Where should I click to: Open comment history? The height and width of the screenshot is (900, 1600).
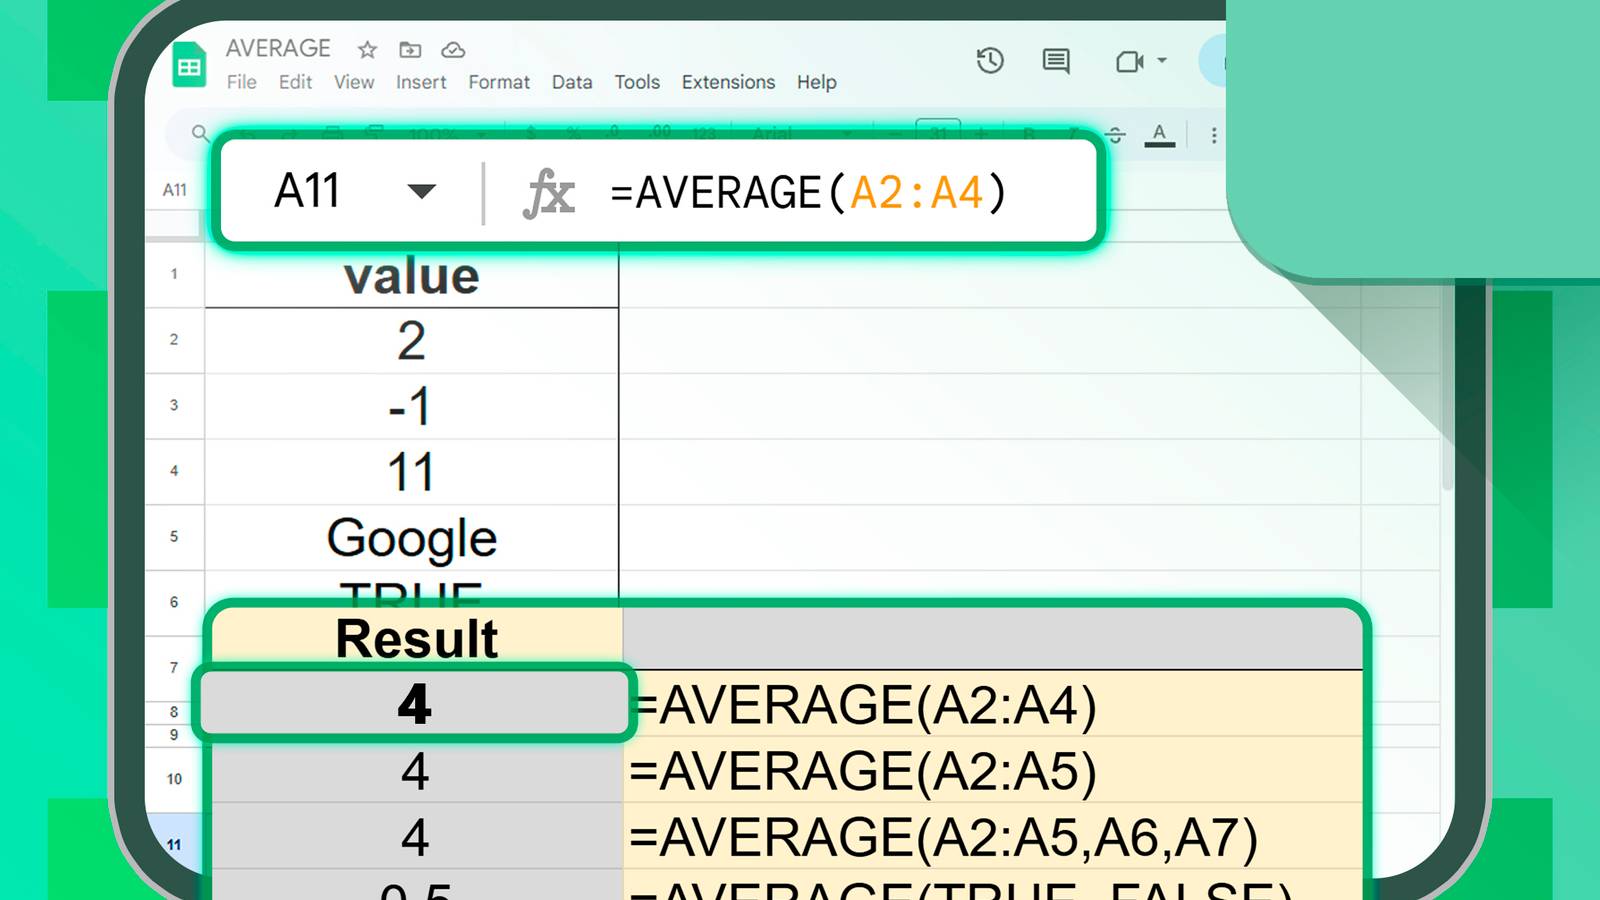pyautogui.click(x=1054, y=61)
